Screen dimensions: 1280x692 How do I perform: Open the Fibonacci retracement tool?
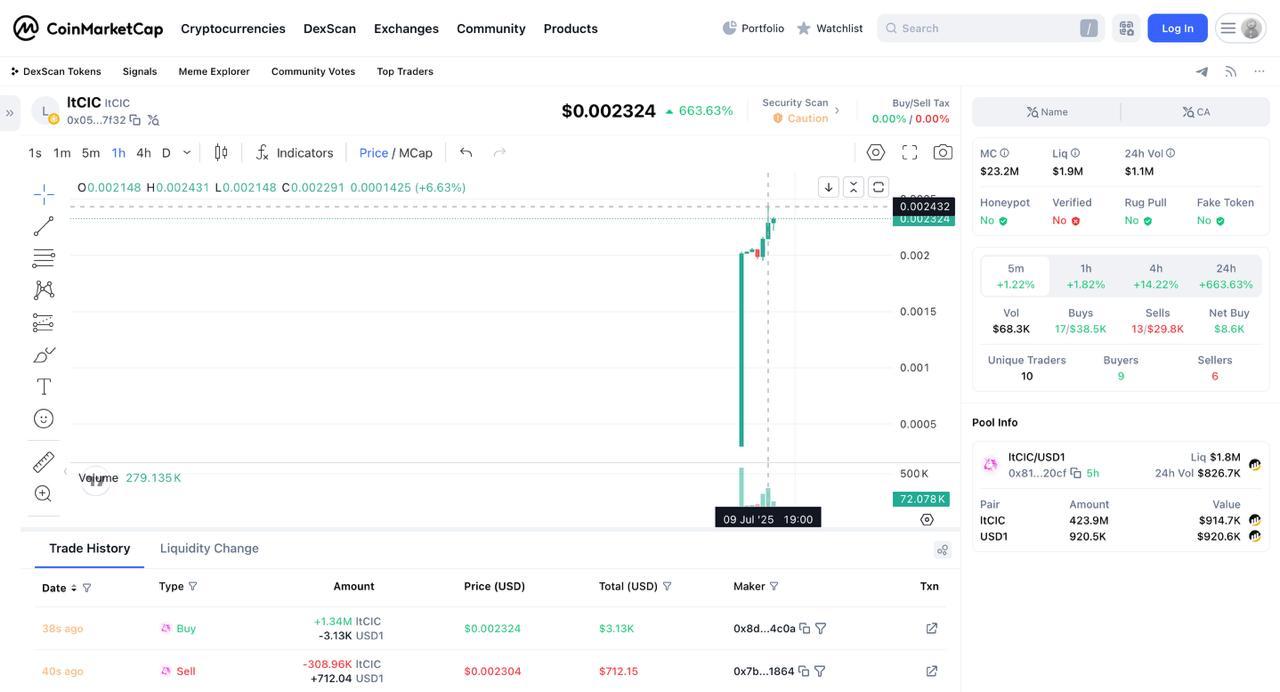[44, 258]
